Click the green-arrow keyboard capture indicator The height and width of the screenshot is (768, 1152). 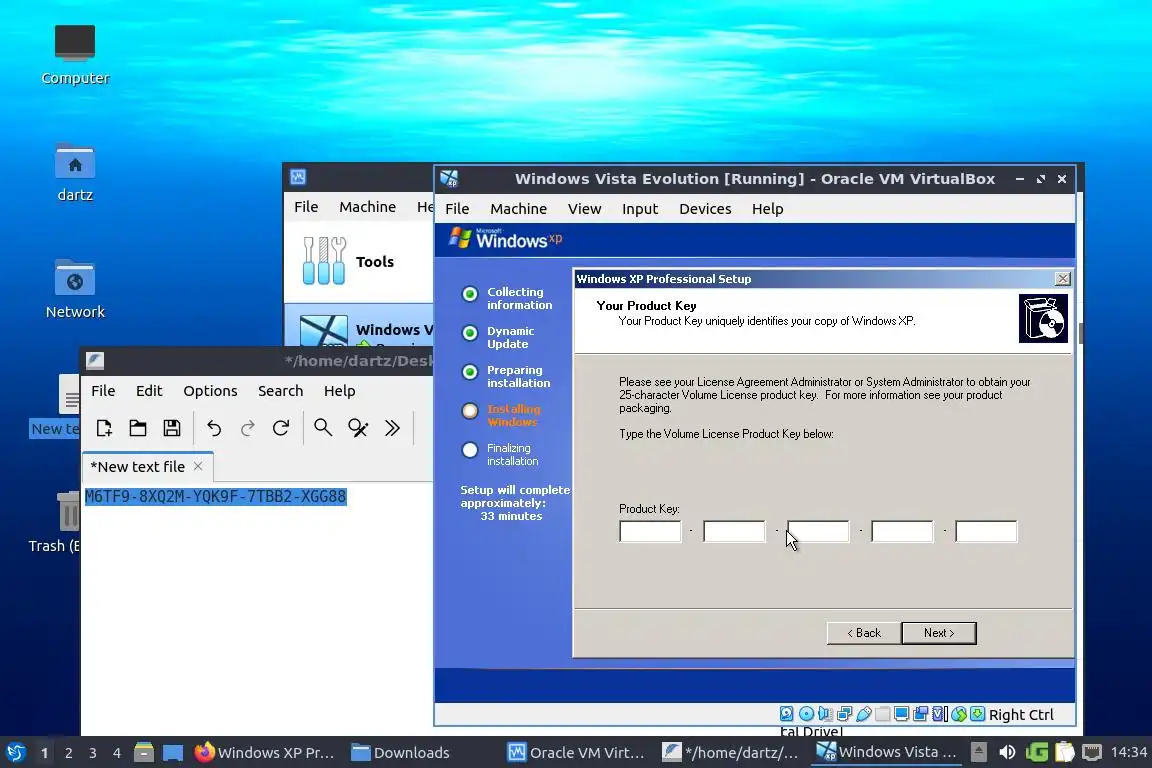point(977,714)
